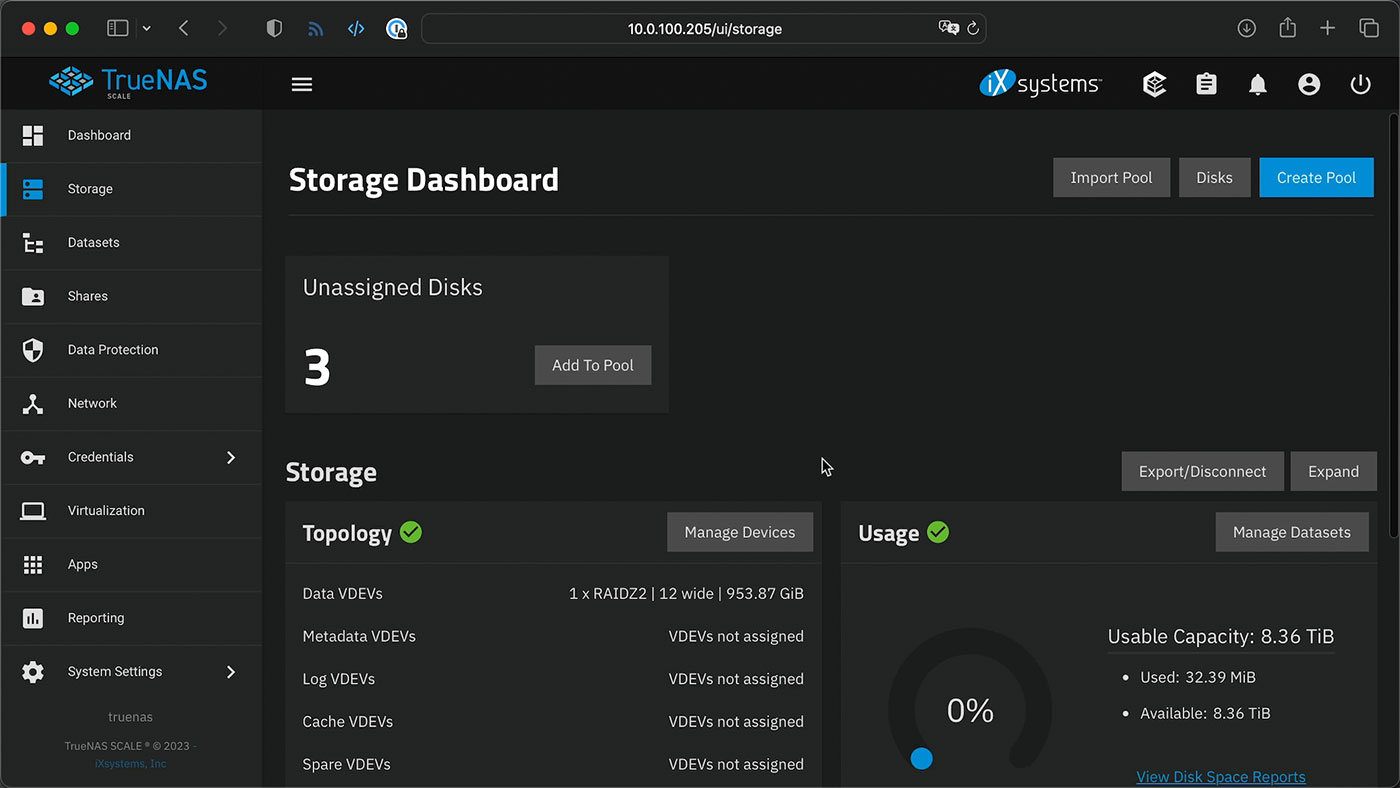Click the Credentials key icon
This screenshot has width=1400, height=788.
(33, 457)
